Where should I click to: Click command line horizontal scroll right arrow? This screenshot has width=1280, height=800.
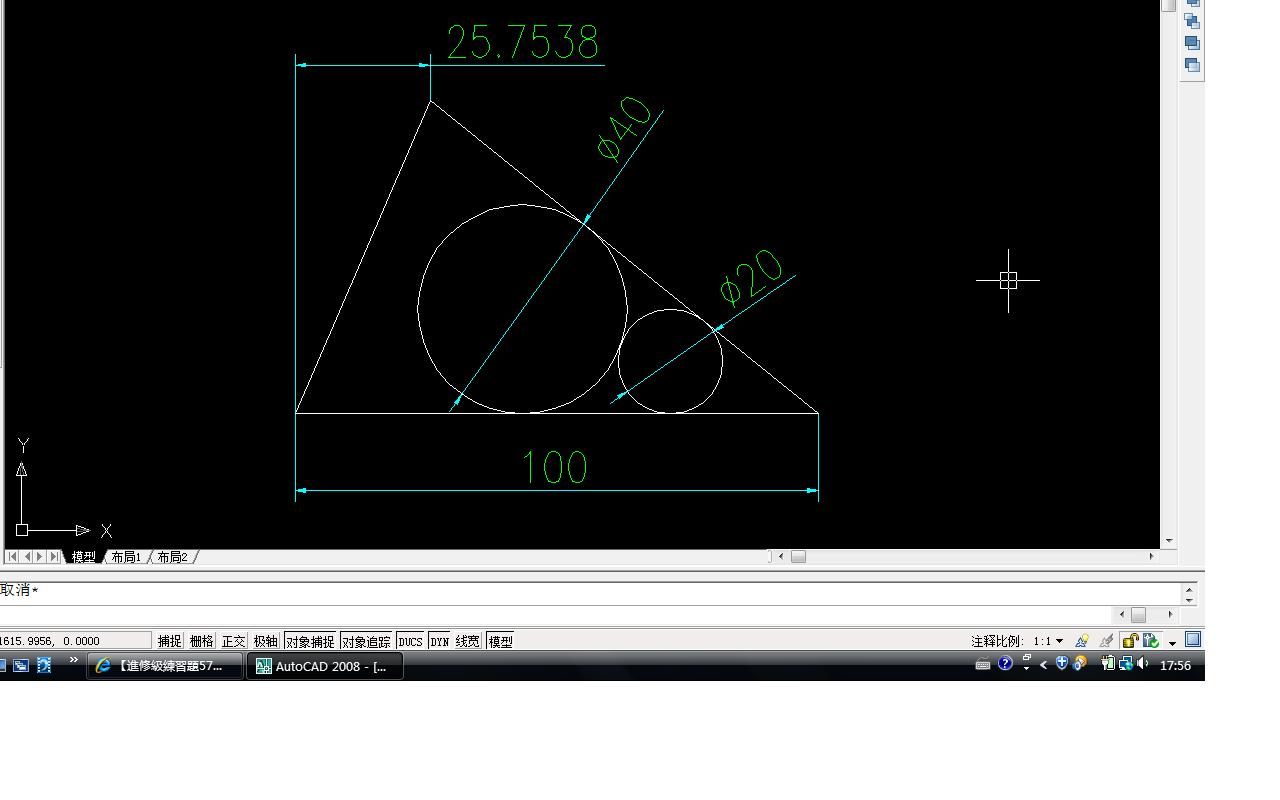coord(1170,615)
